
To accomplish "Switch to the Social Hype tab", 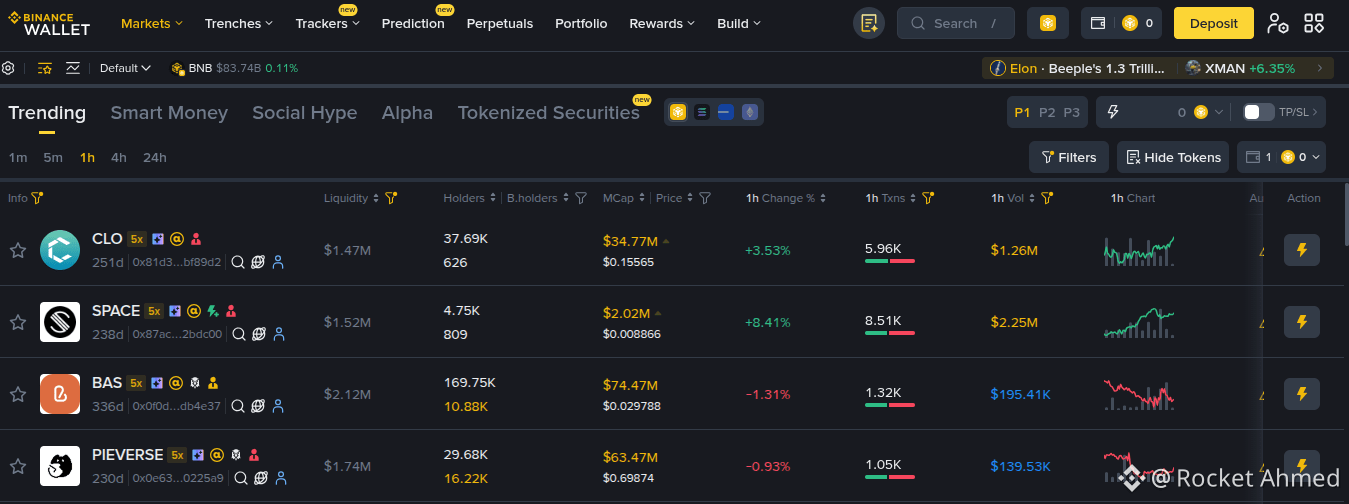I will pos(304,113).
